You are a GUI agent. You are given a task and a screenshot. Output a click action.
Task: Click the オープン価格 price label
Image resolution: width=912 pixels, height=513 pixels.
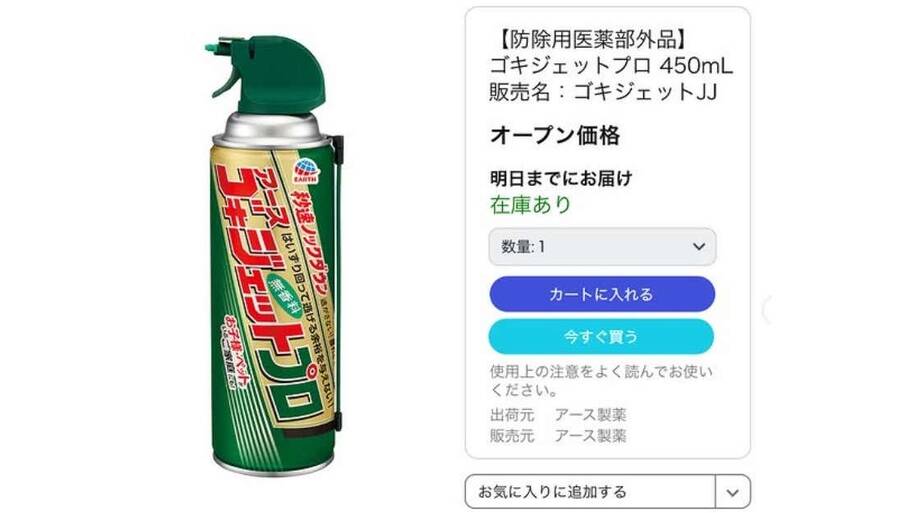tap(555, 136)
